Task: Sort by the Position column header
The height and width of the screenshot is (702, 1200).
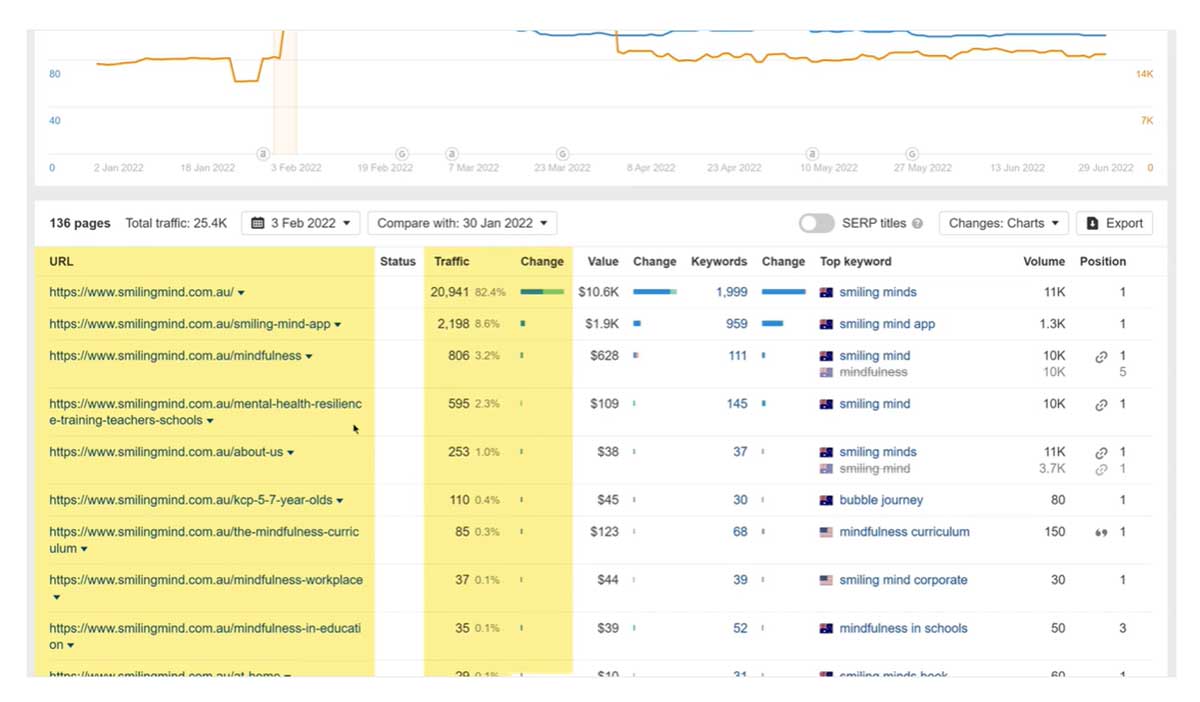Action: pos(1103,261)
